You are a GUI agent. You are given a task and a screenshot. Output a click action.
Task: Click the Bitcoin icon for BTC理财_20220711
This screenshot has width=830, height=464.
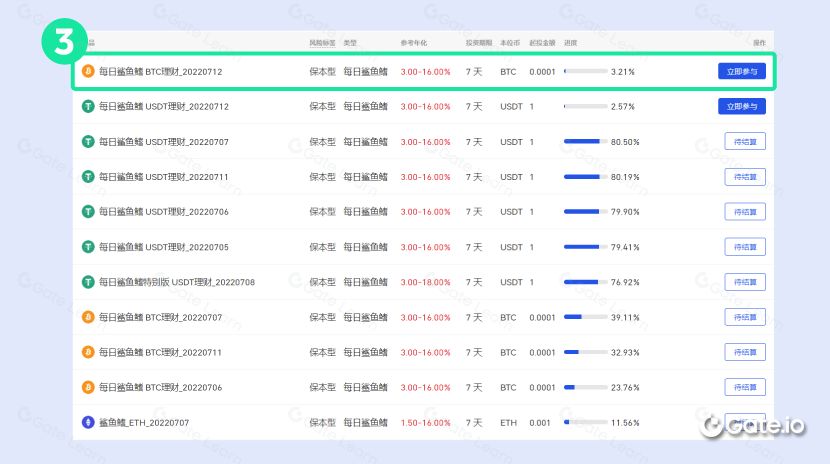pos(88,352)
